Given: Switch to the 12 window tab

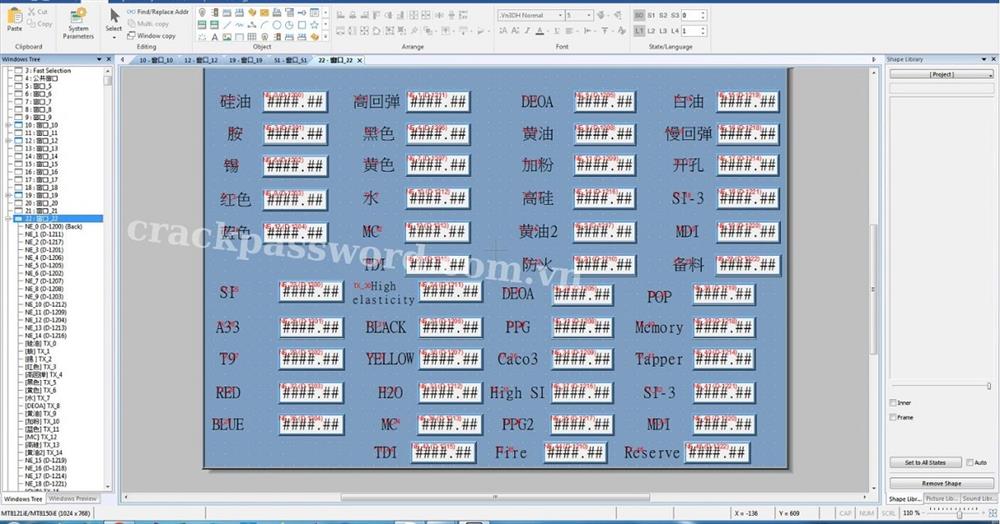Looking at the screenshot, I should pos(201,60).
